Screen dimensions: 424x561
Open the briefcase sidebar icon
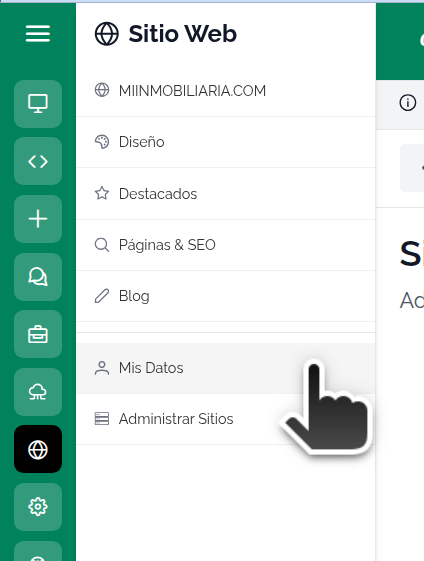point(38,334)
